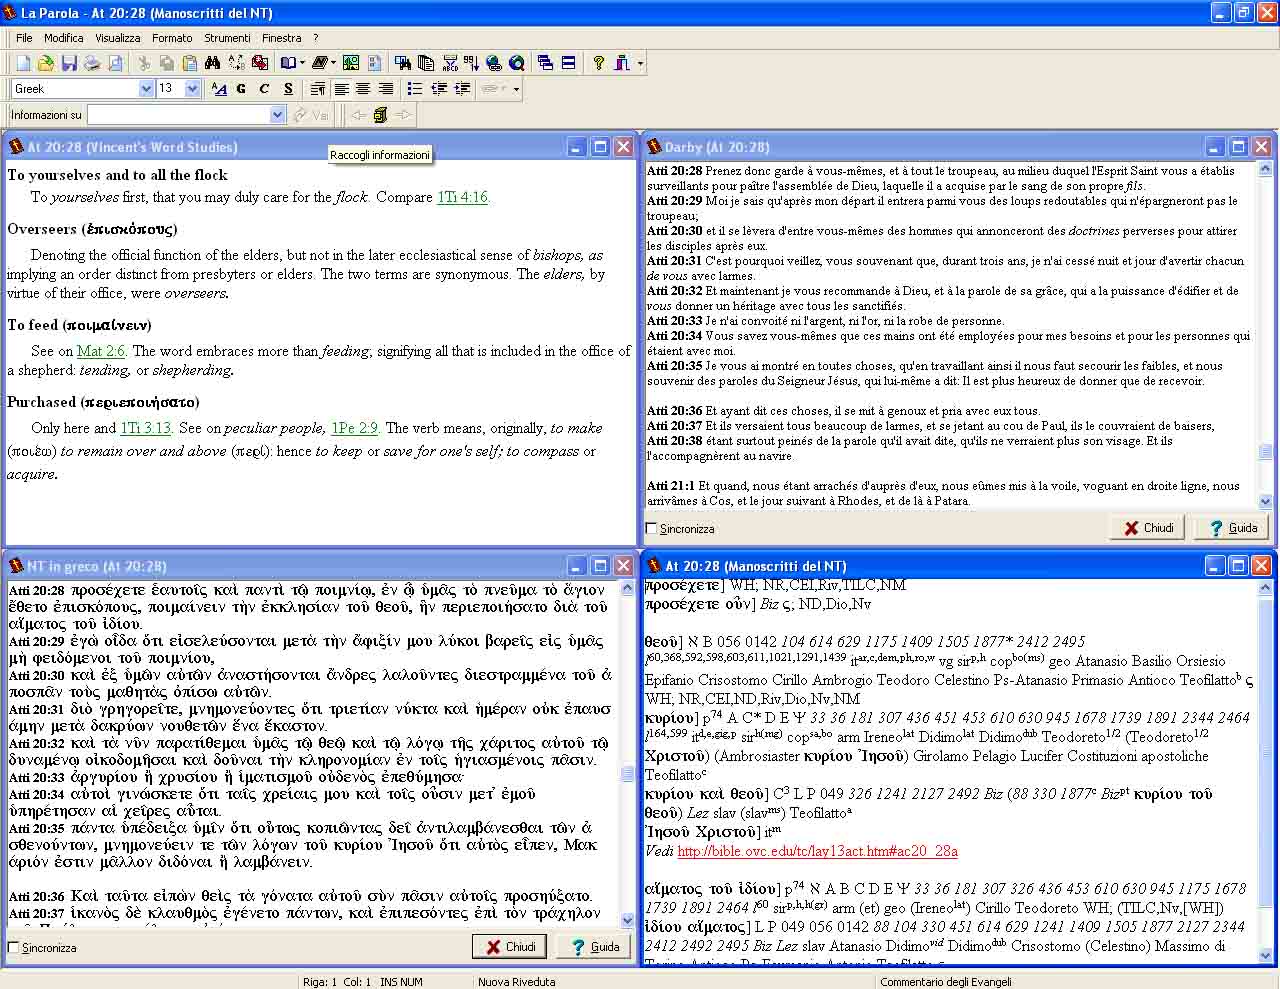Click NT in greco window scrollbar thumb
1280x989 pixels.
coord(628,774)
